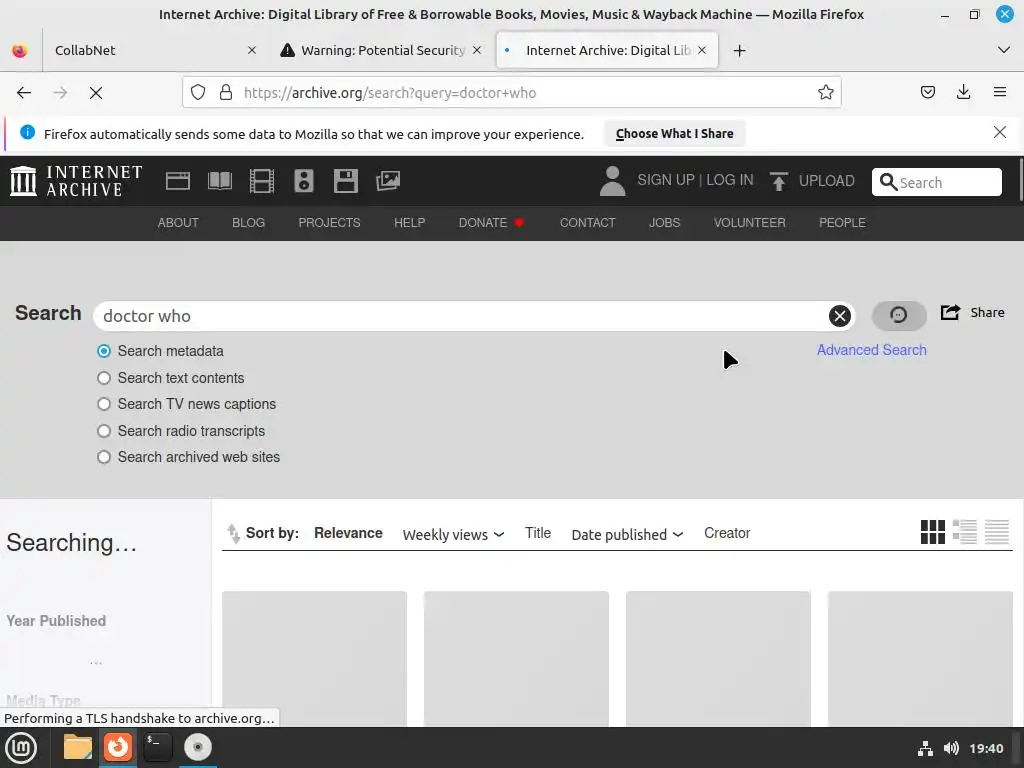This screenshot has width=1024, height=768.
Task: Click the Share icon
Action: (x=950, y=312)
